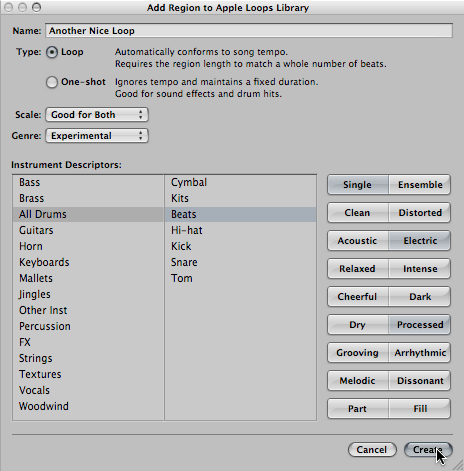Toggle the Processed descriptor button

420,325
